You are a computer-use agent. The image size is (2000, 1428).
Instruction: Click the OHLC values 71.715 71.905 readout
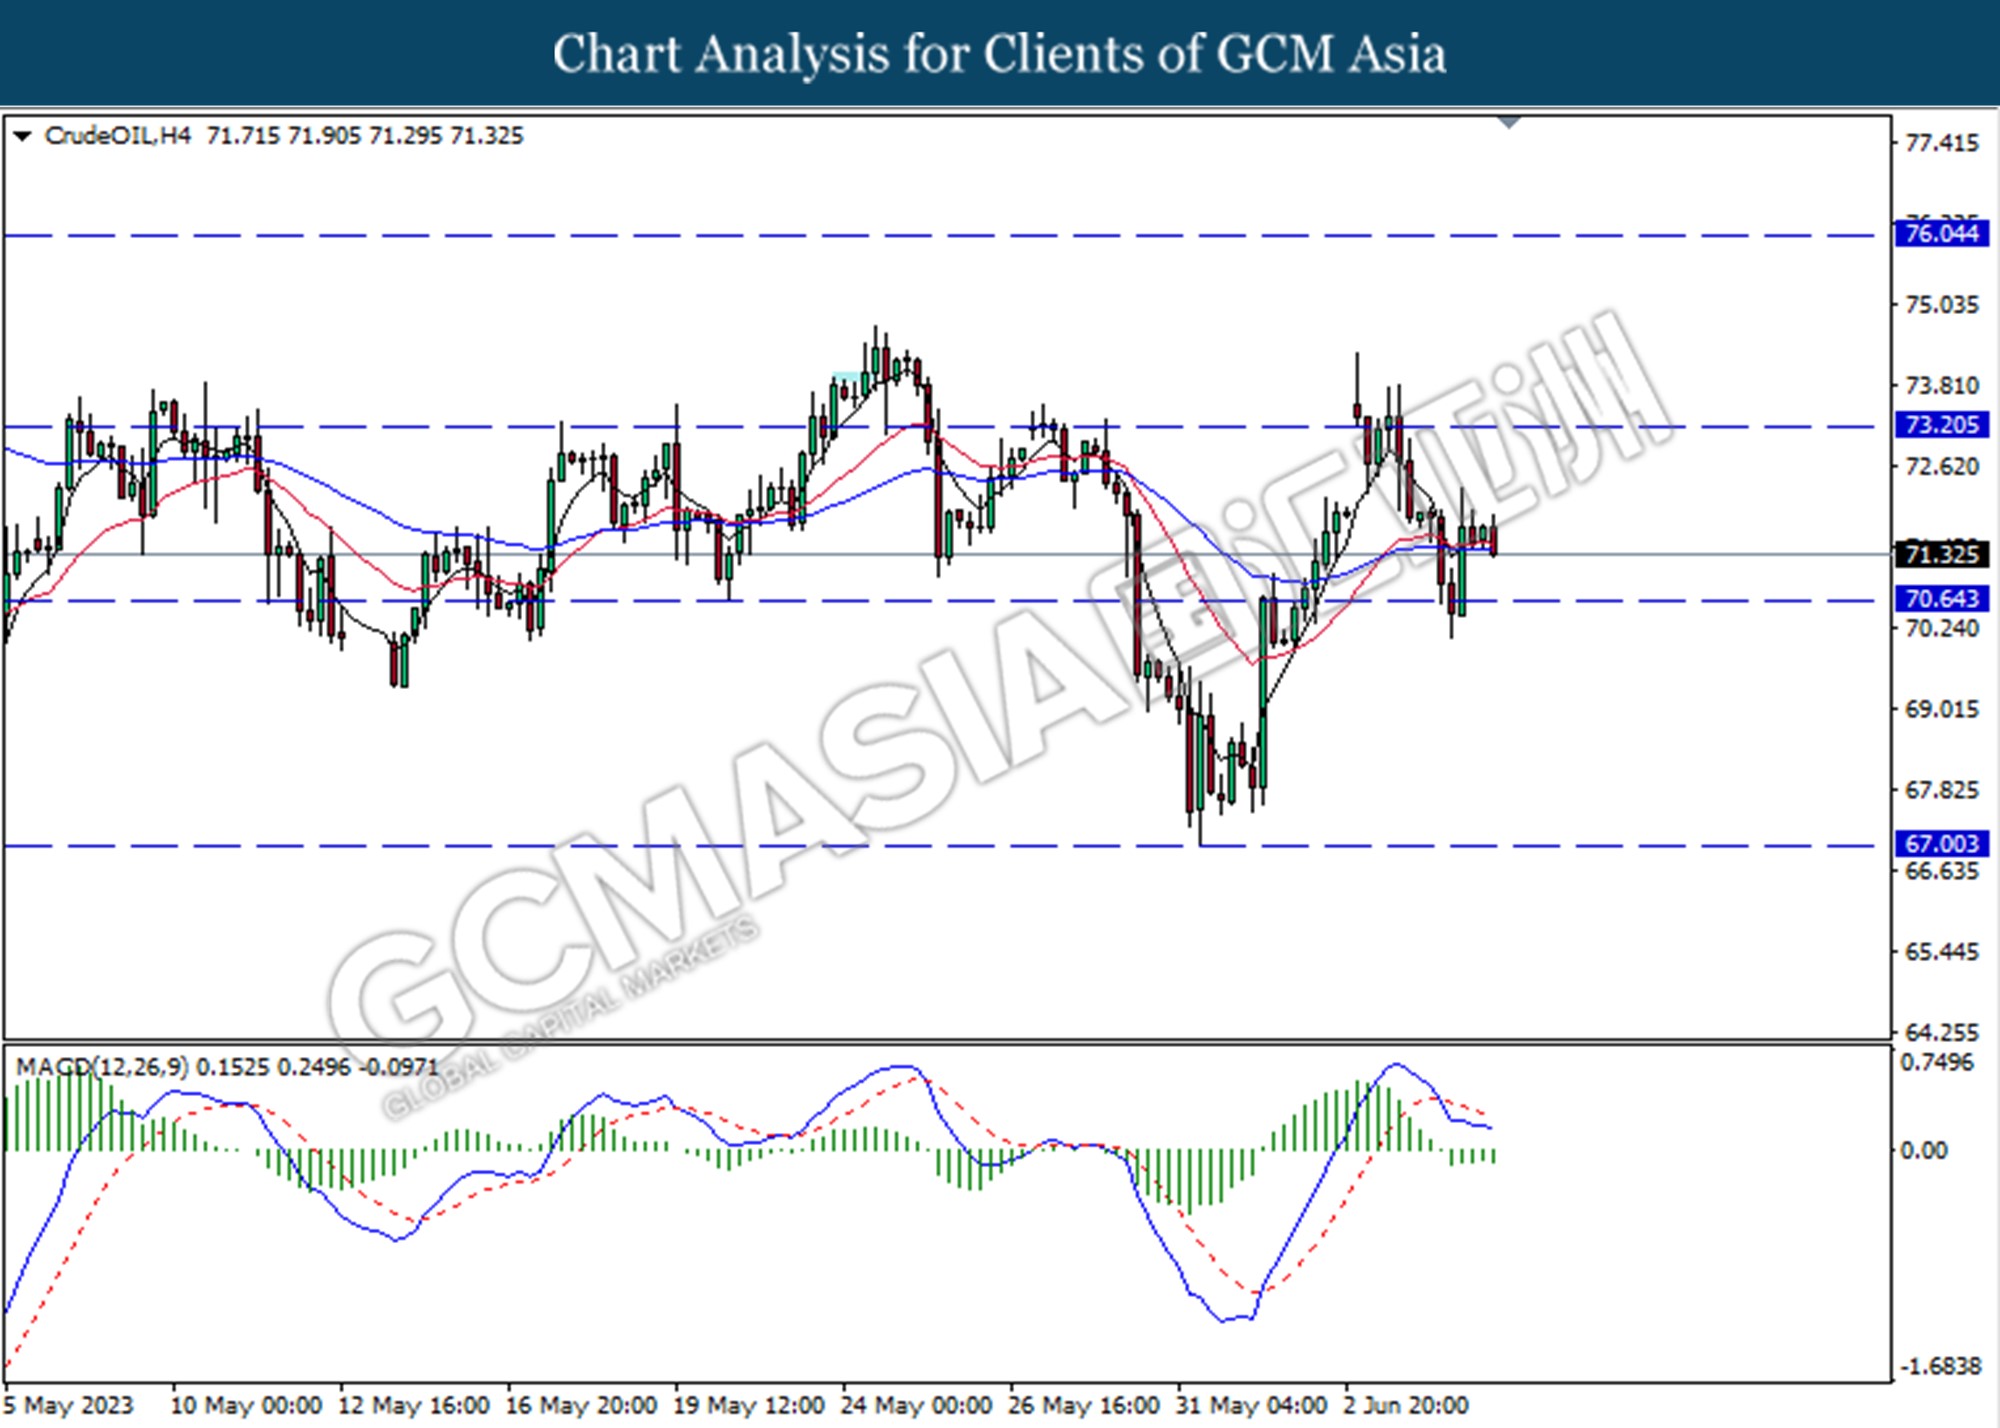[365, 136]
